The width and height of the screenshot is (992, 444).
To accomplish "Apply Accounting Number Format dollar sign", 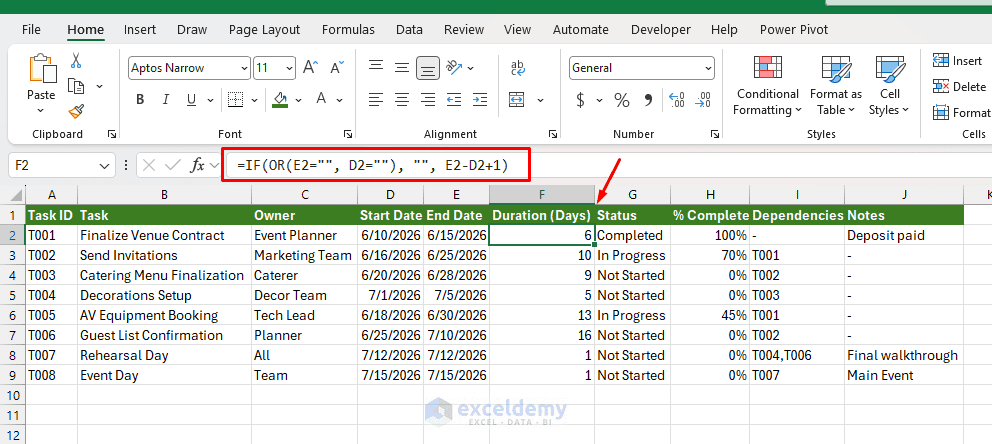I will (x=580, y=99).
